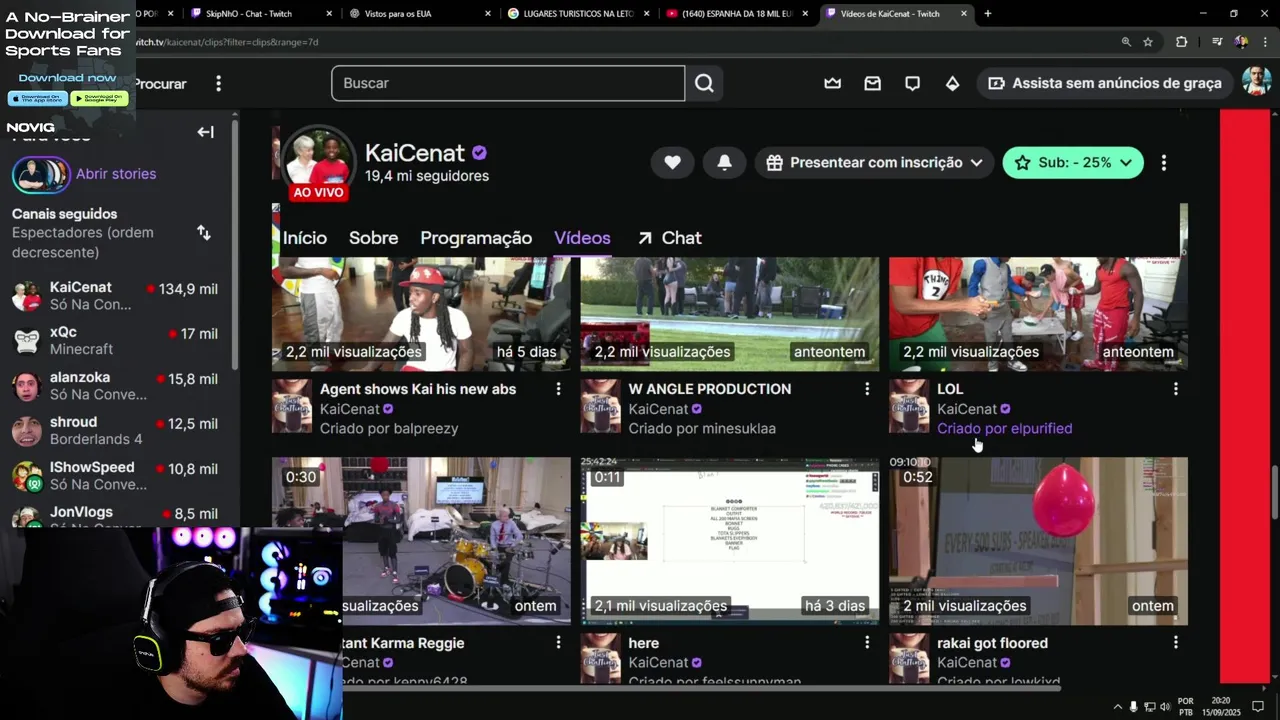Viewport: 1280px width, 720px height.
Task: Select the Vídeos channel tab
Action: coord(582,238)
